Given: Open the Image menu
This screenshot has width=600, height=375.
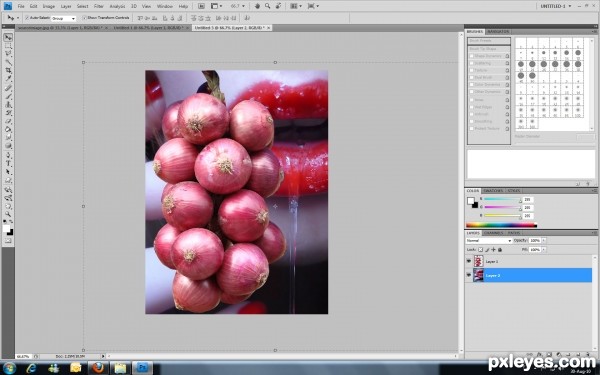Looking at the screenshot, I should pos(49,7).
